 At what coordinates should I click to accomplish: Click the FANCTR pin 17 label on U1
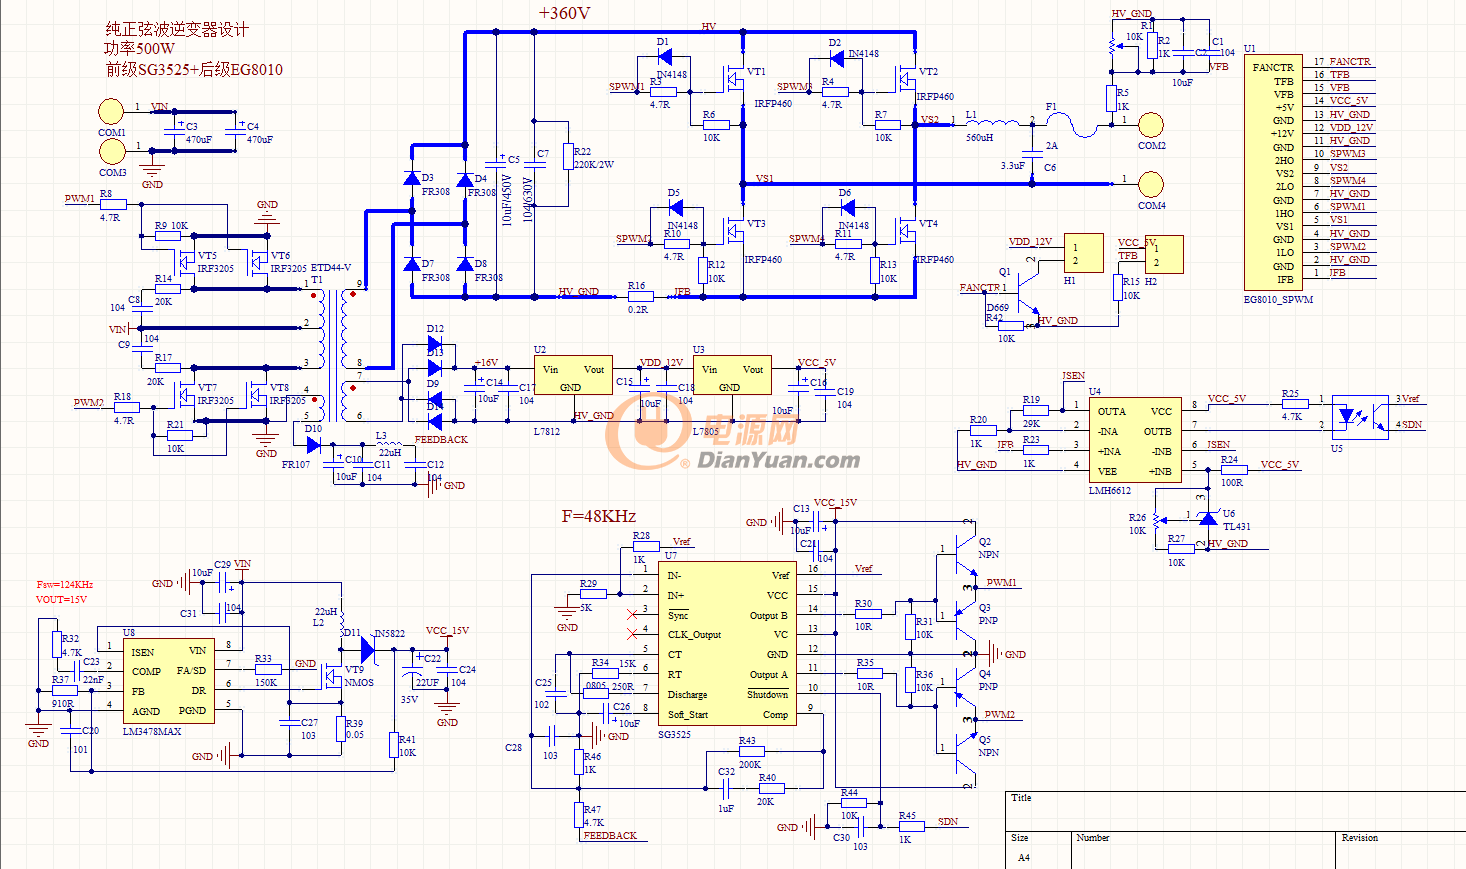pos(1350,62)
